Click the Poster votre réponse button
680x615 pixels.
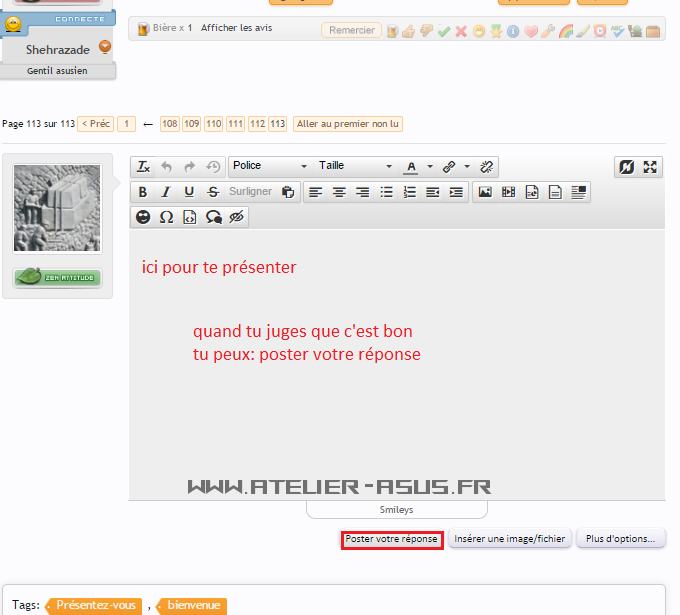pyautogui.click(x=392, y=539)
